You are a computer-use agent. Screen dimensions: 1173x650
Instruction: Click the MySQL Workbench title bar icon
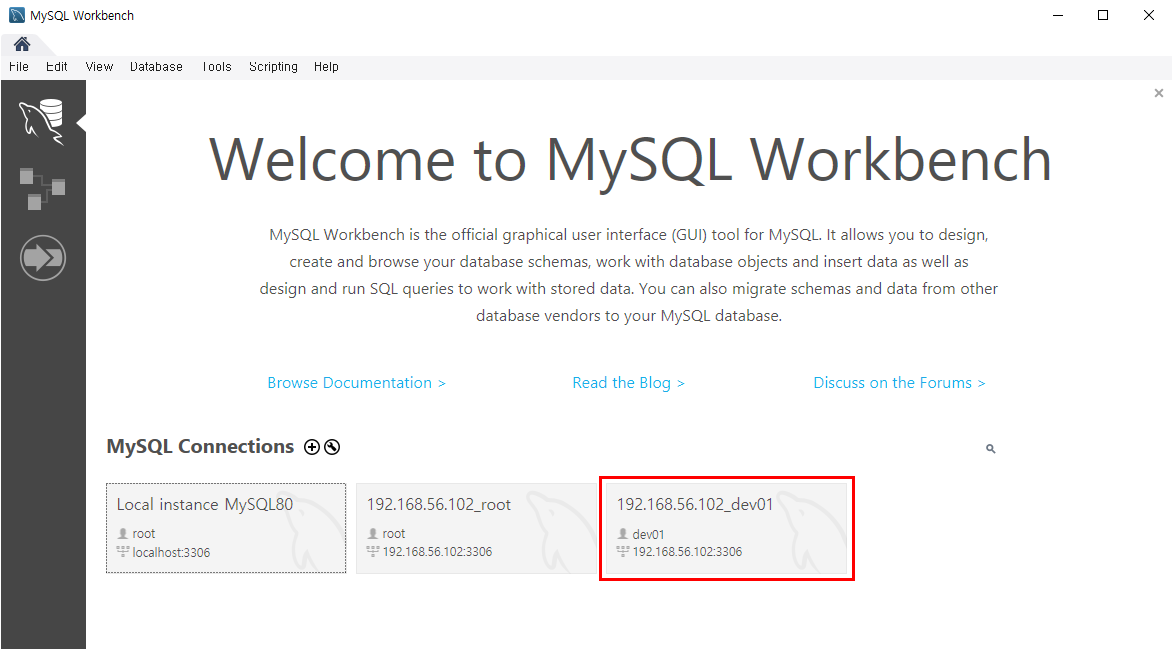(x=16, y=15)
